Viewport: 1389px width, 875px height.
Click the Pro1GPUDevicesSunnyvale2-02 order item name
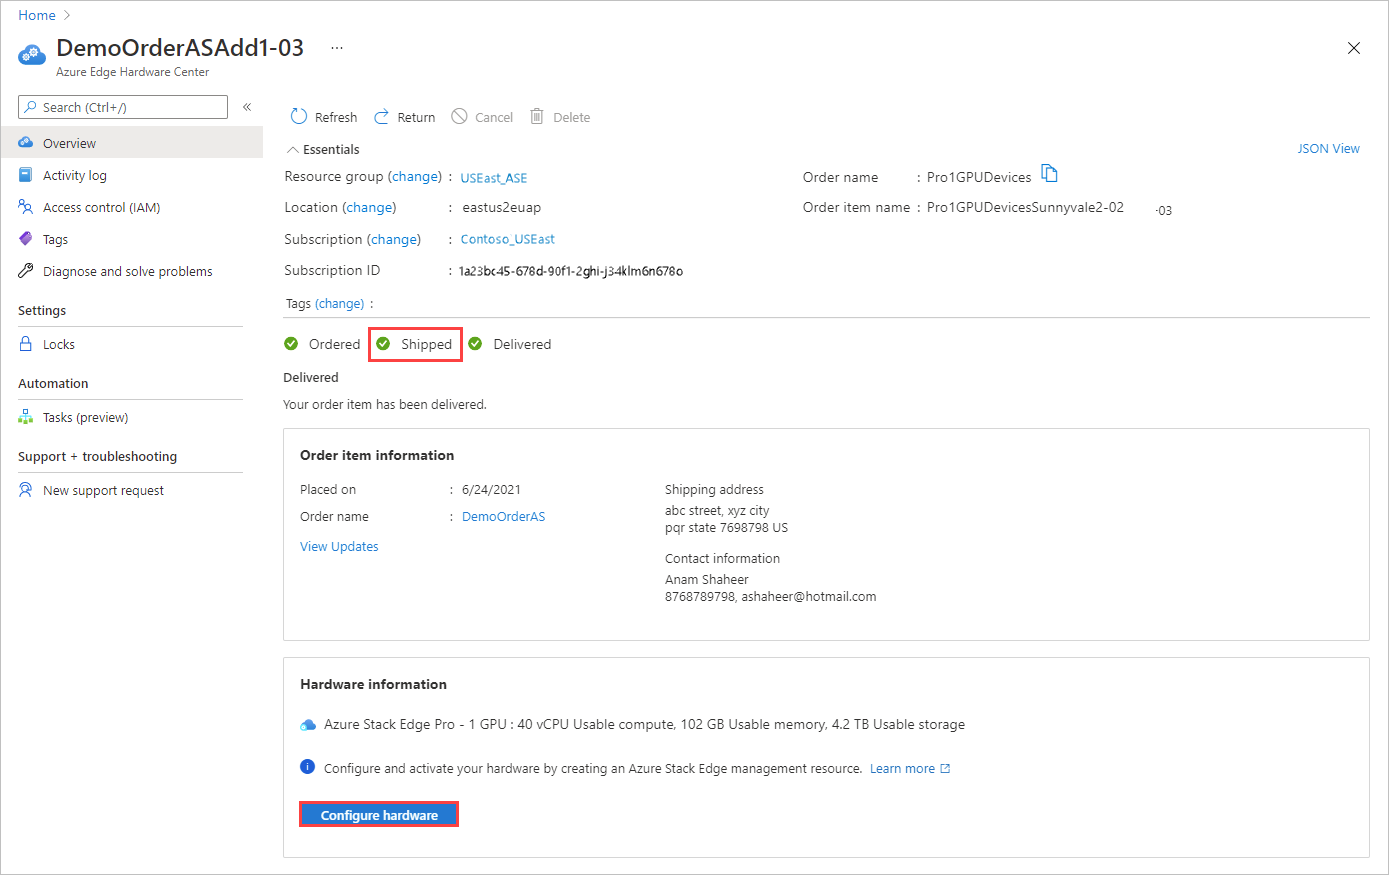tap(1025, 207)
